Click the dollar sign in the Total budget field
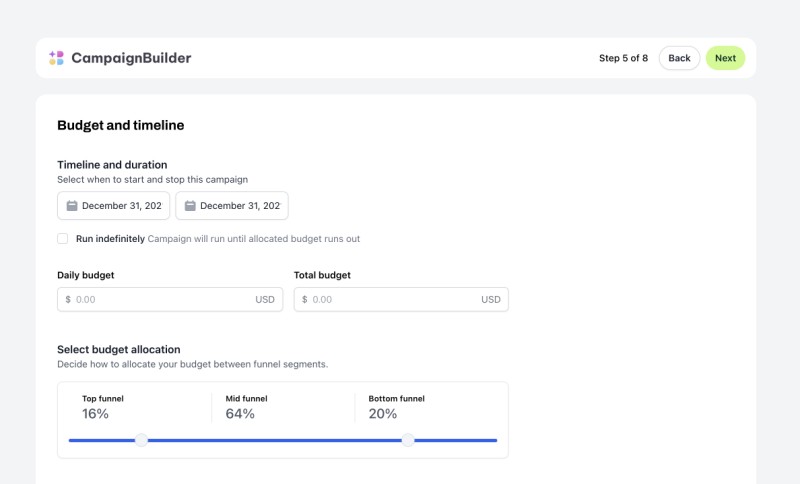 (305, 299)
